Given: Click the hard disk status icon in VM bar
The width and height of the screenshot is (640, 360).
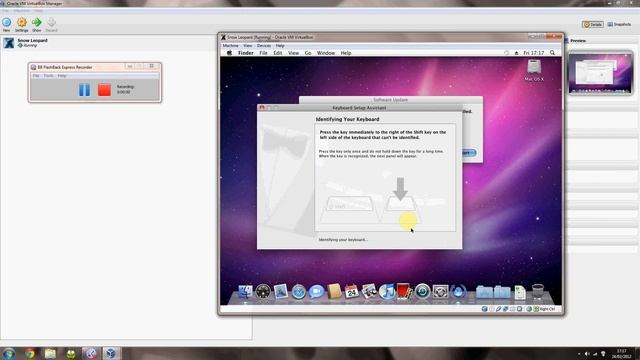Looking at the screenshot, I should coord(484,309).
